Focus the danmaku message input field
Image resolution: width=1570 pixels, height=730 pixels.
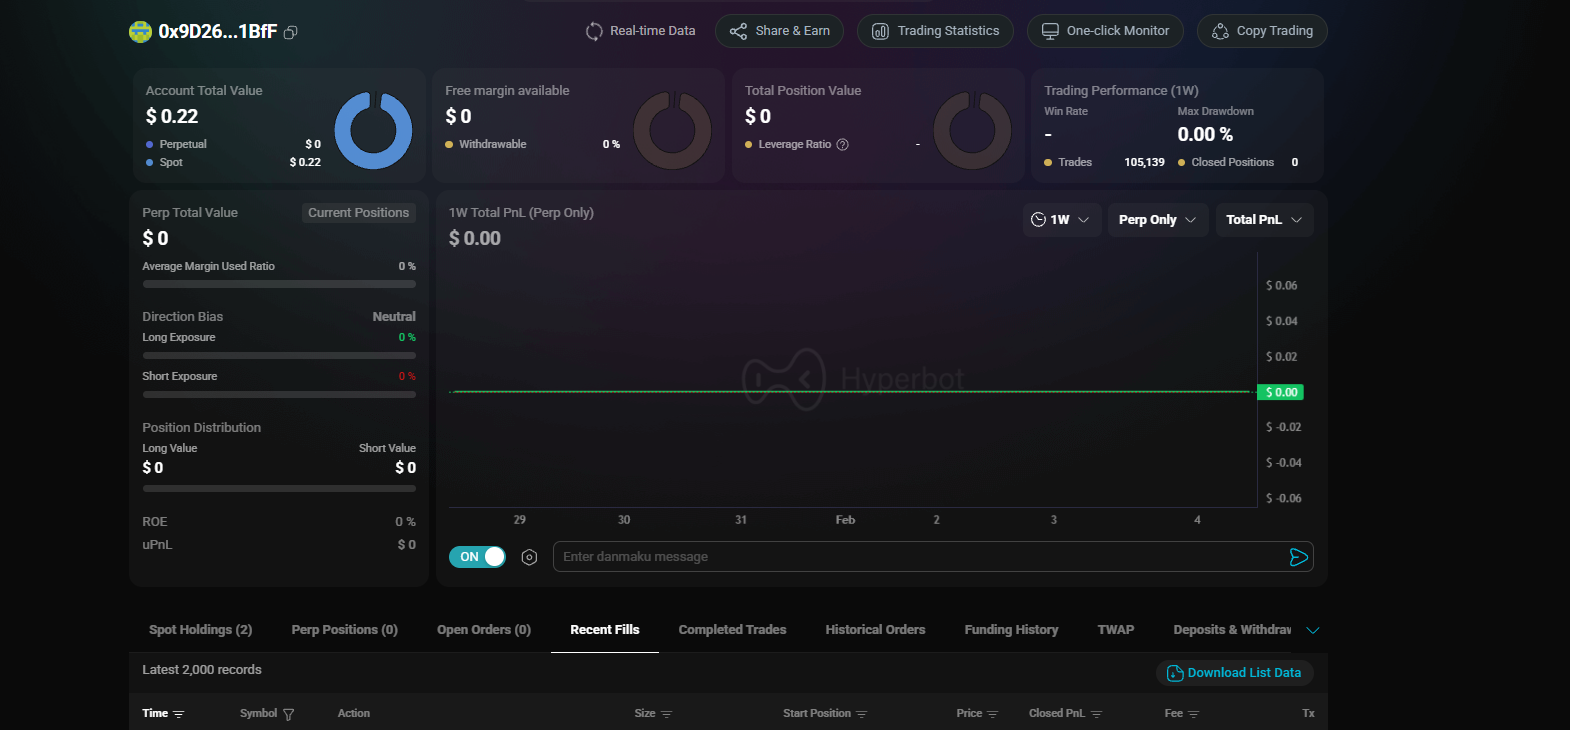[x=920, y=557]
